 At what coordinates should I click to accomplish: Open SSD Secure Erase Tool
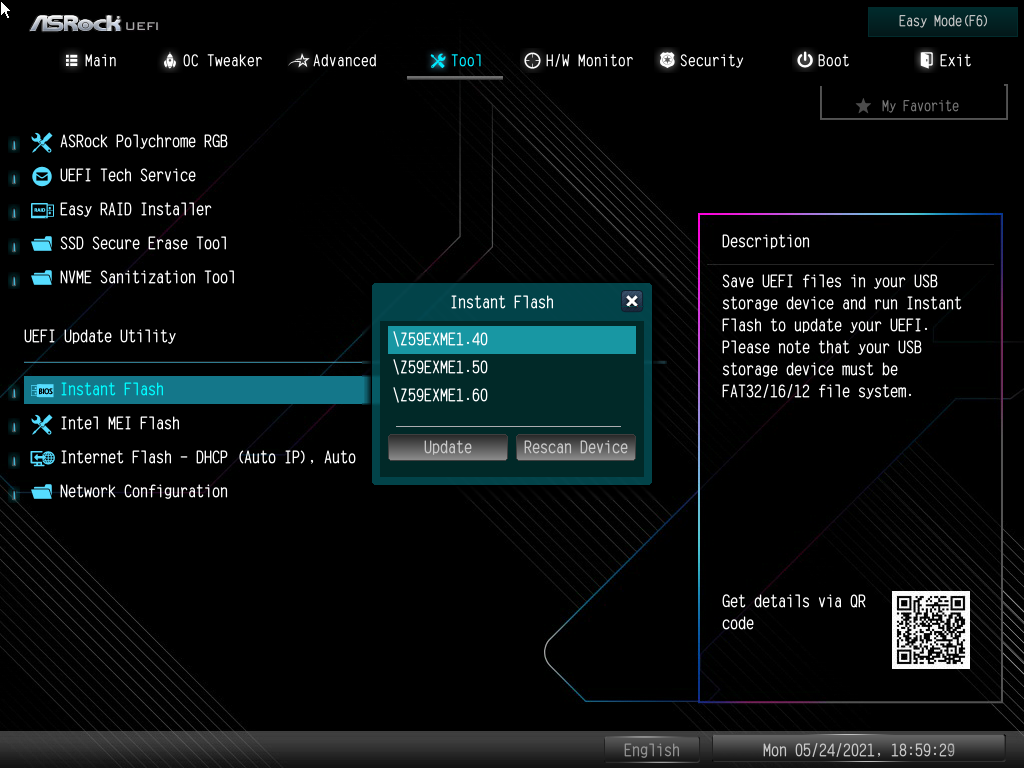coord(144,244)
